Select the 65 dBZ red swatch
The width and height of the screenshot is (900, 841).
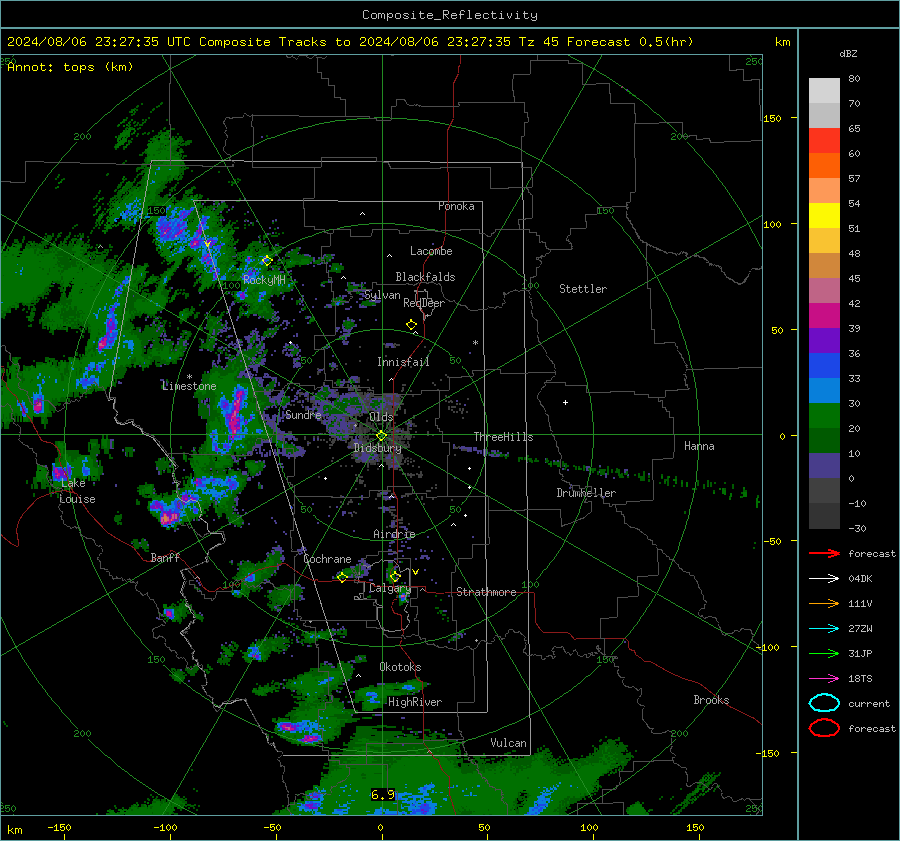click(824, 141)
